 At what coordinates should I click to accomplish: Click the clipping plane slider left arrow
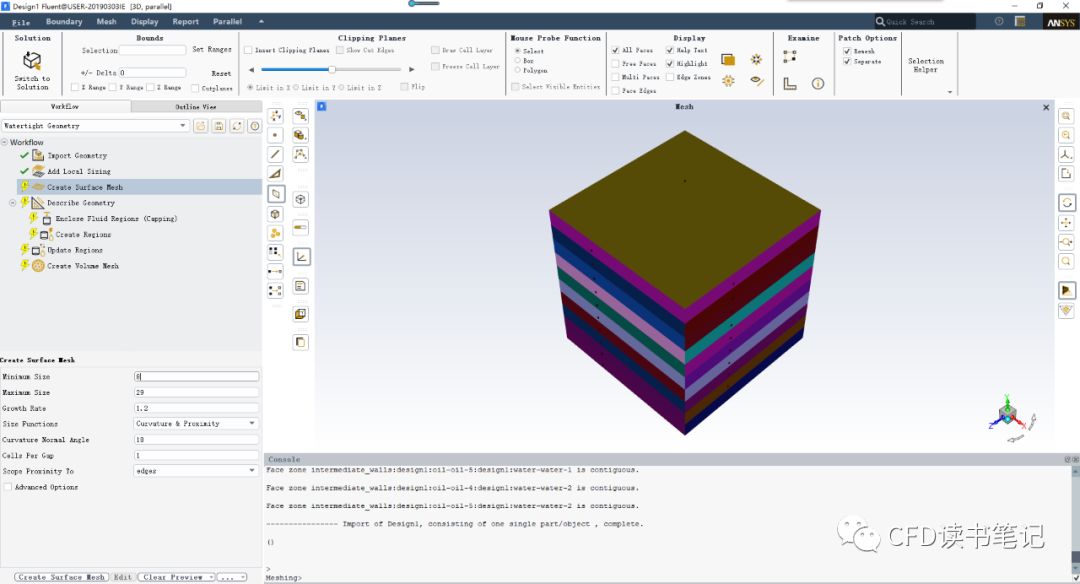click(x=251, y=70)
